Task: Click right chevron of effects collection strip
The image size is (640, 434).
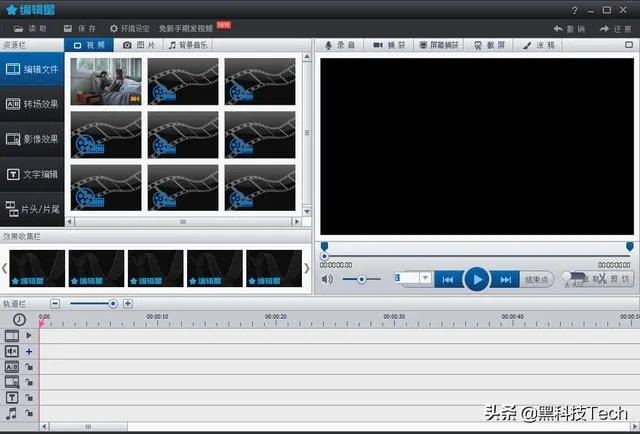Action: click(306, 268)
